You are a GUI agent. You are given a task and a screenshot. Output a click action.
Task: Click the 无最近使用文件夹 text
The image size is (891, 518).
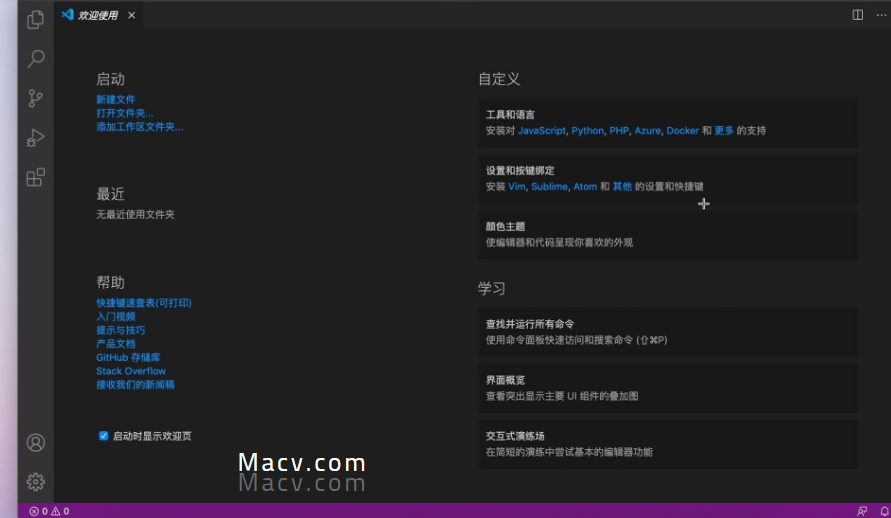pos(135,214)
